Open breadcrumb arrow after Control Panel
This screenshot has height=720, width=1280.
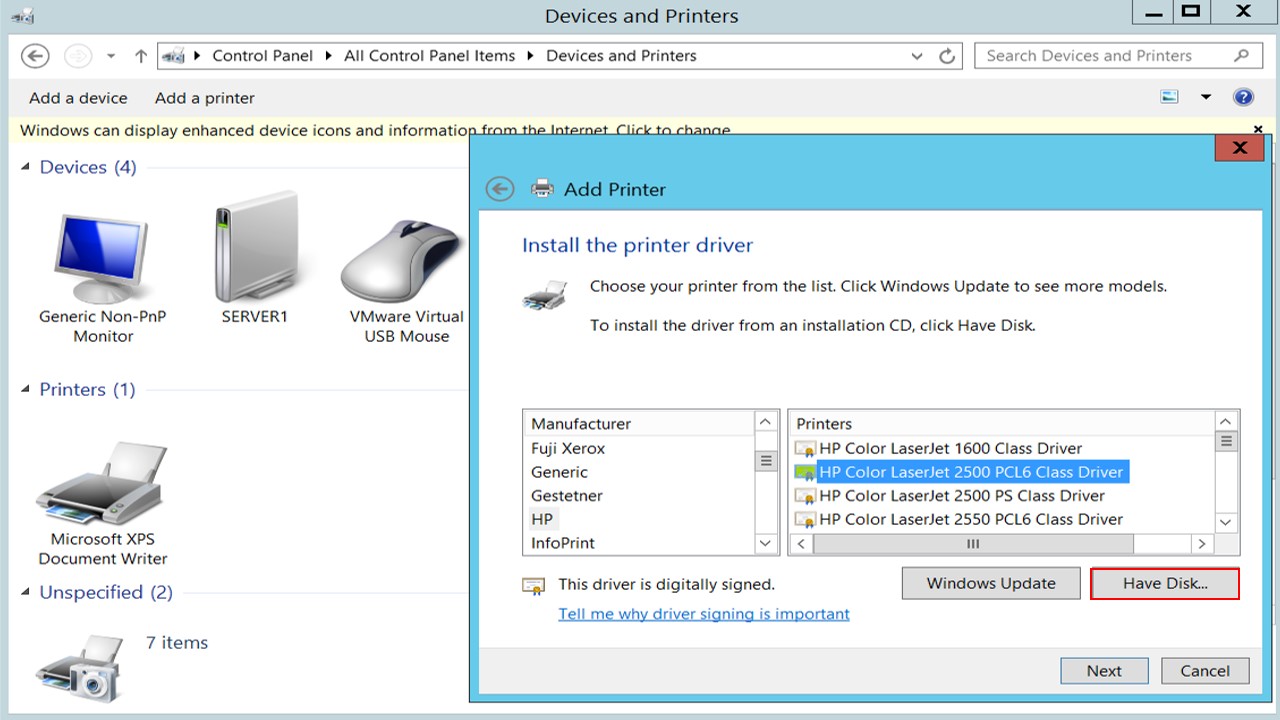329,56
